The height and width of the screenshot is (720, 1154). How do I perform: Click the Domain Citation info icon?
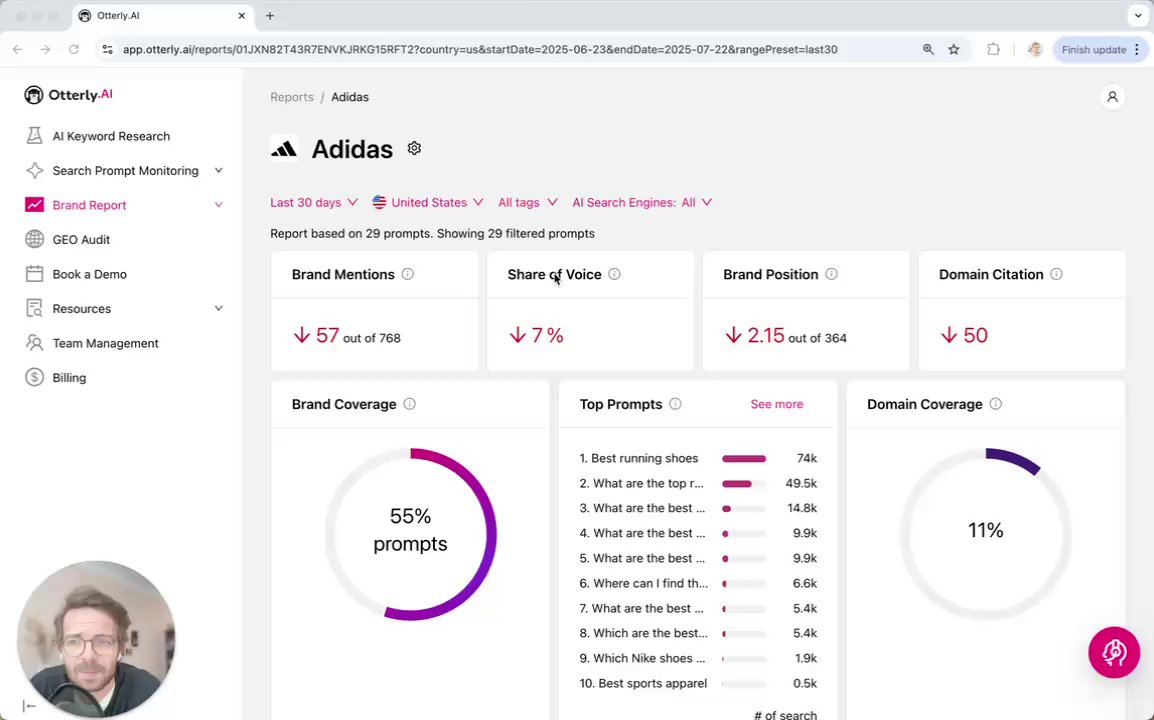(1056, 274)
